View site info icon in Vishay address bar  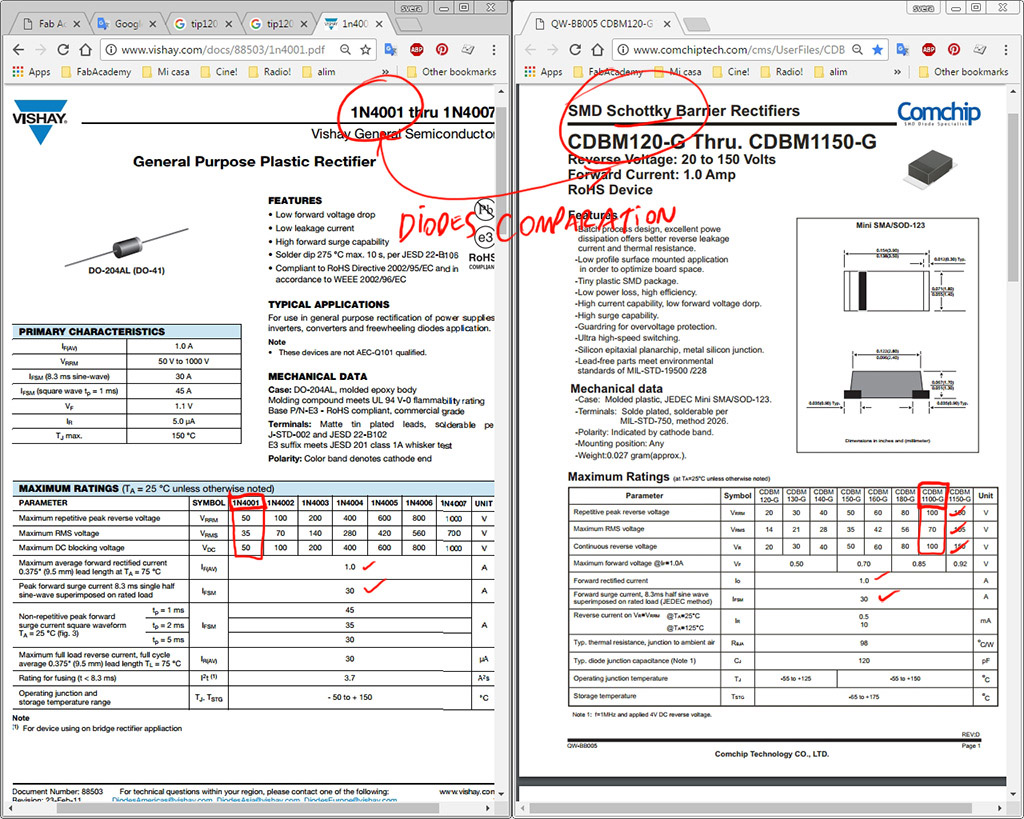click(111, 50)
